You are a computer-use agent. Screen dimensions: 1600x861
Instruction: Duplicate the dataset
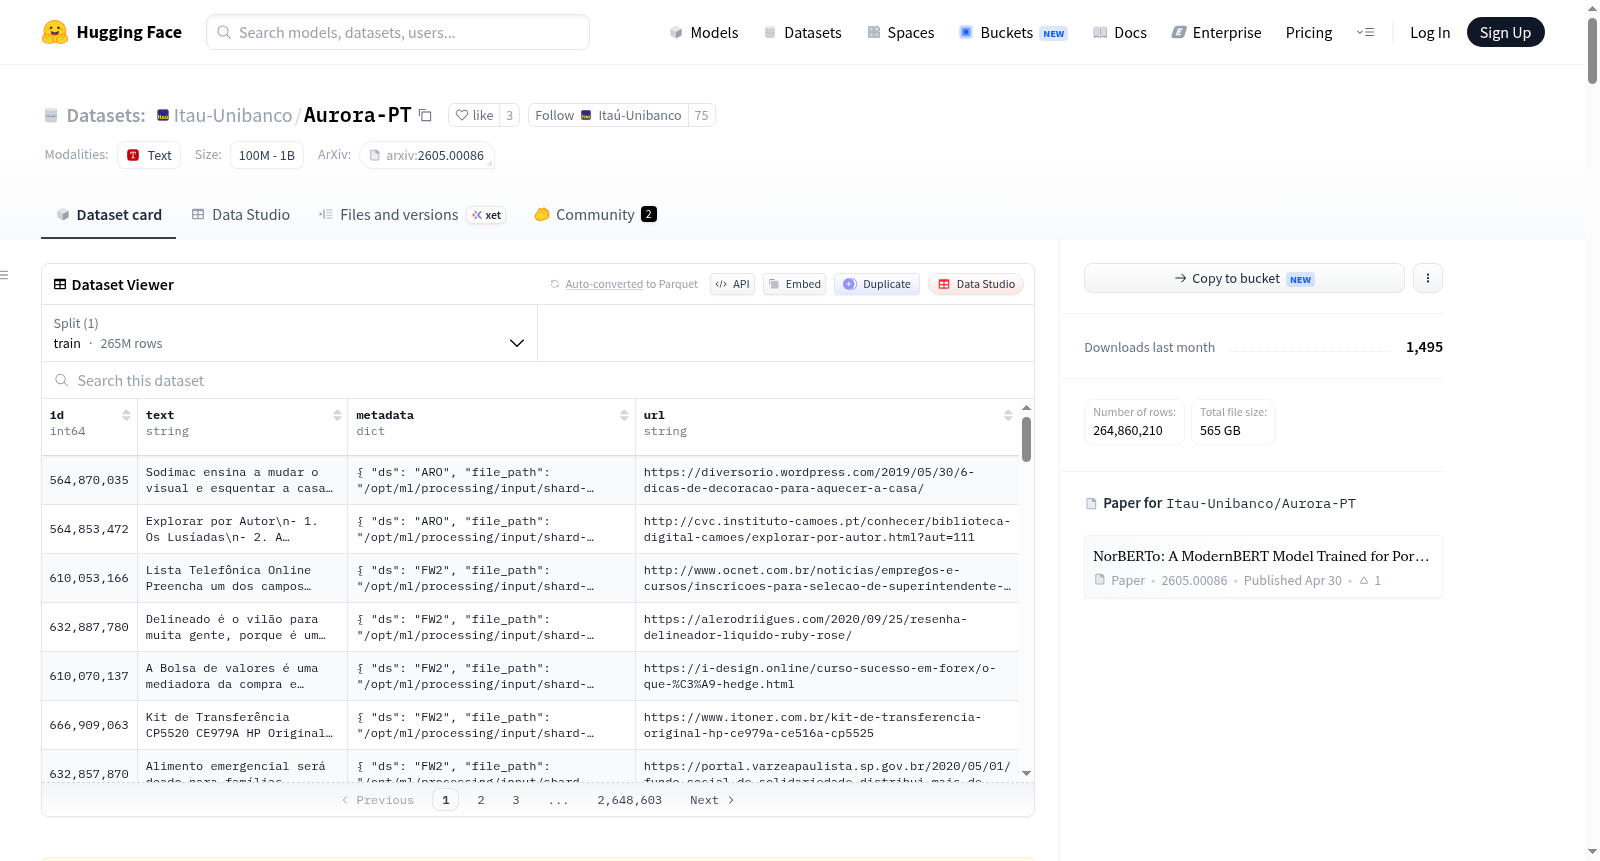click(877, 284)
